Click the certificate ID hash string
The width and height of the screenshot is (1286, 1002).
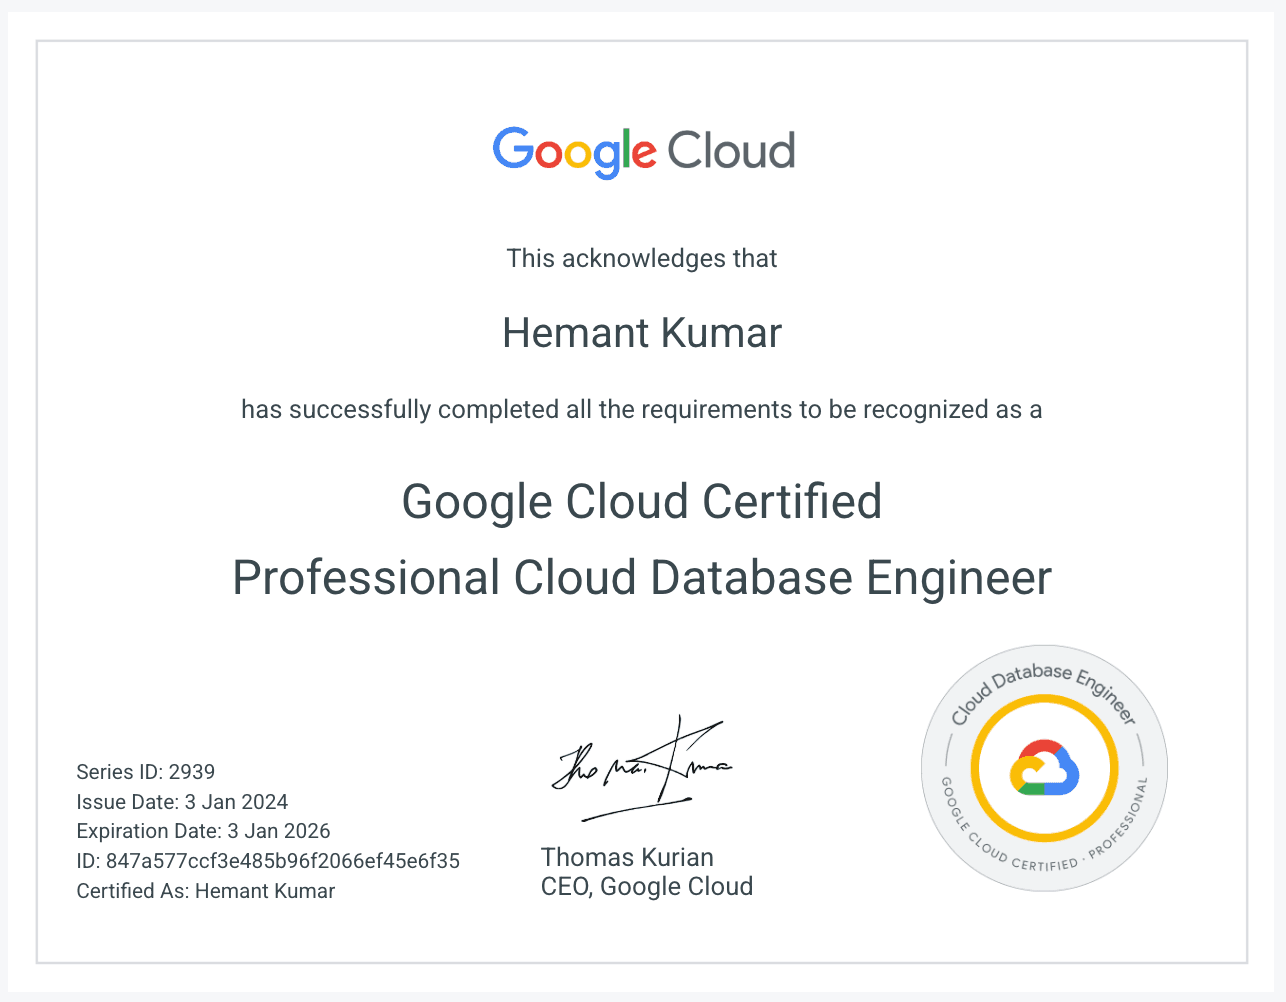click(x=267, y=861)
